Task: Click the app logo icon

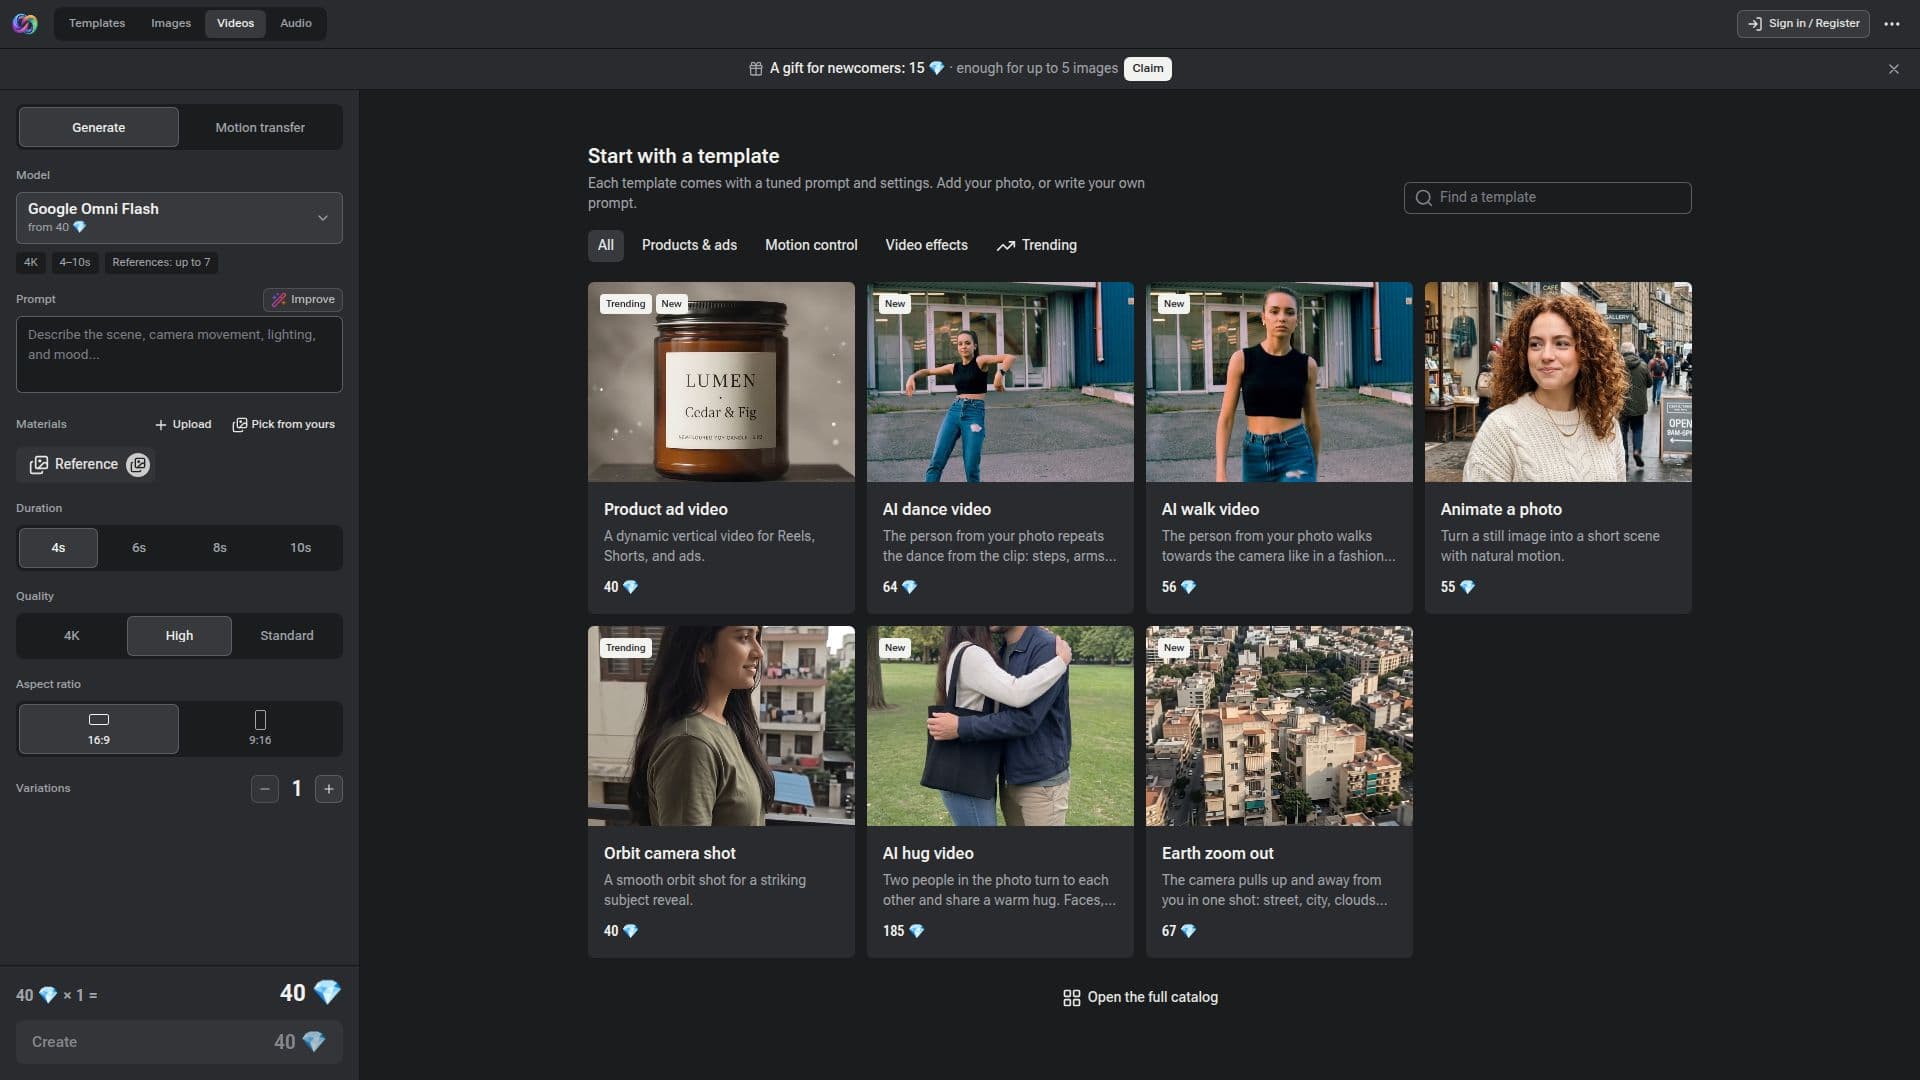Action: 25,23
